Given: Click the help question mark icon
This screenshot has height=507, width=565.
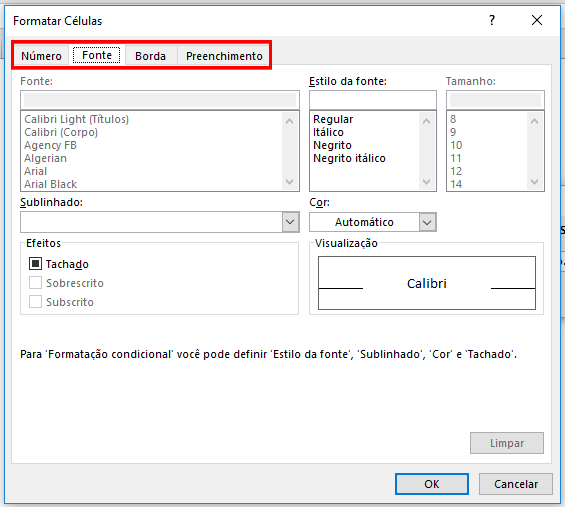Looking at the screenshot, I should (x=492, y=20).
